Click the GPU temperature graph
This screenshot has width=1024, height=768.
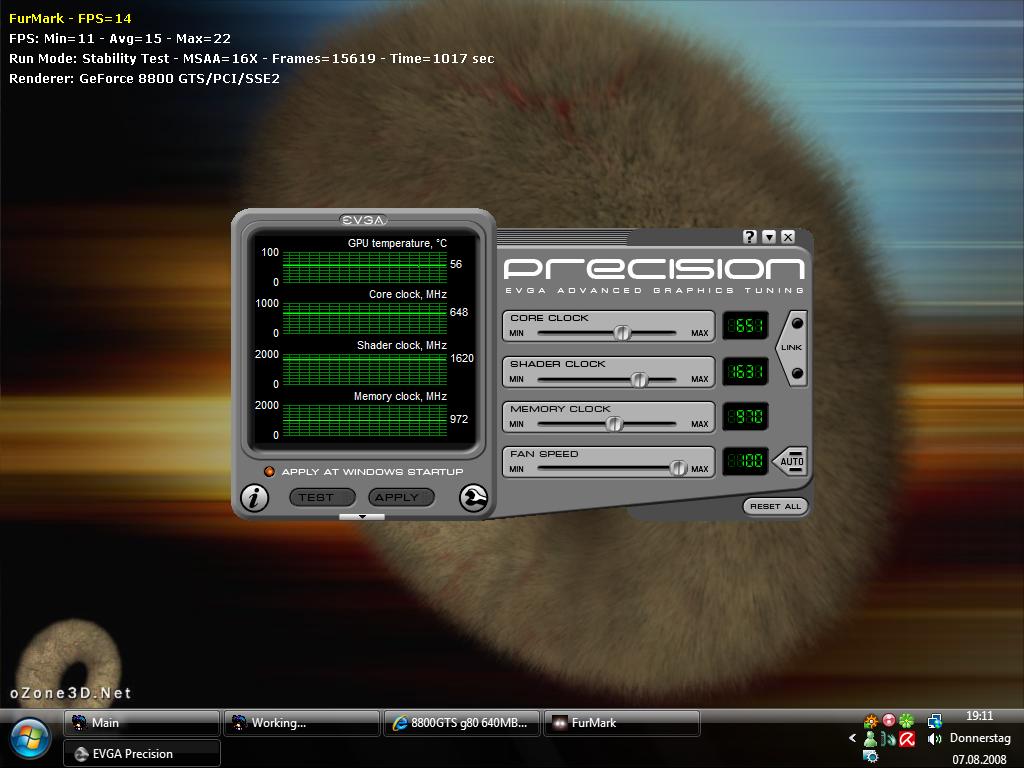[x=364, y=268]
